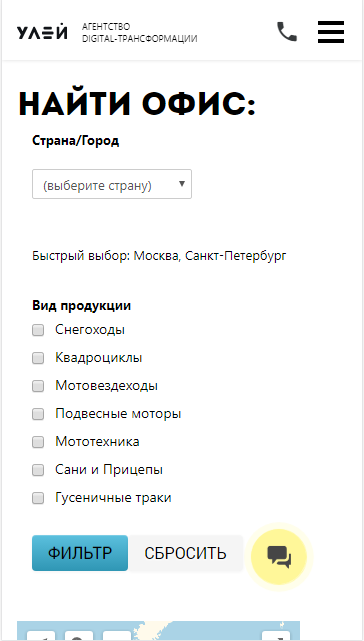The image size is (364, 641).
Task: Check Сани и Прицепы
Action: (38, 470)
